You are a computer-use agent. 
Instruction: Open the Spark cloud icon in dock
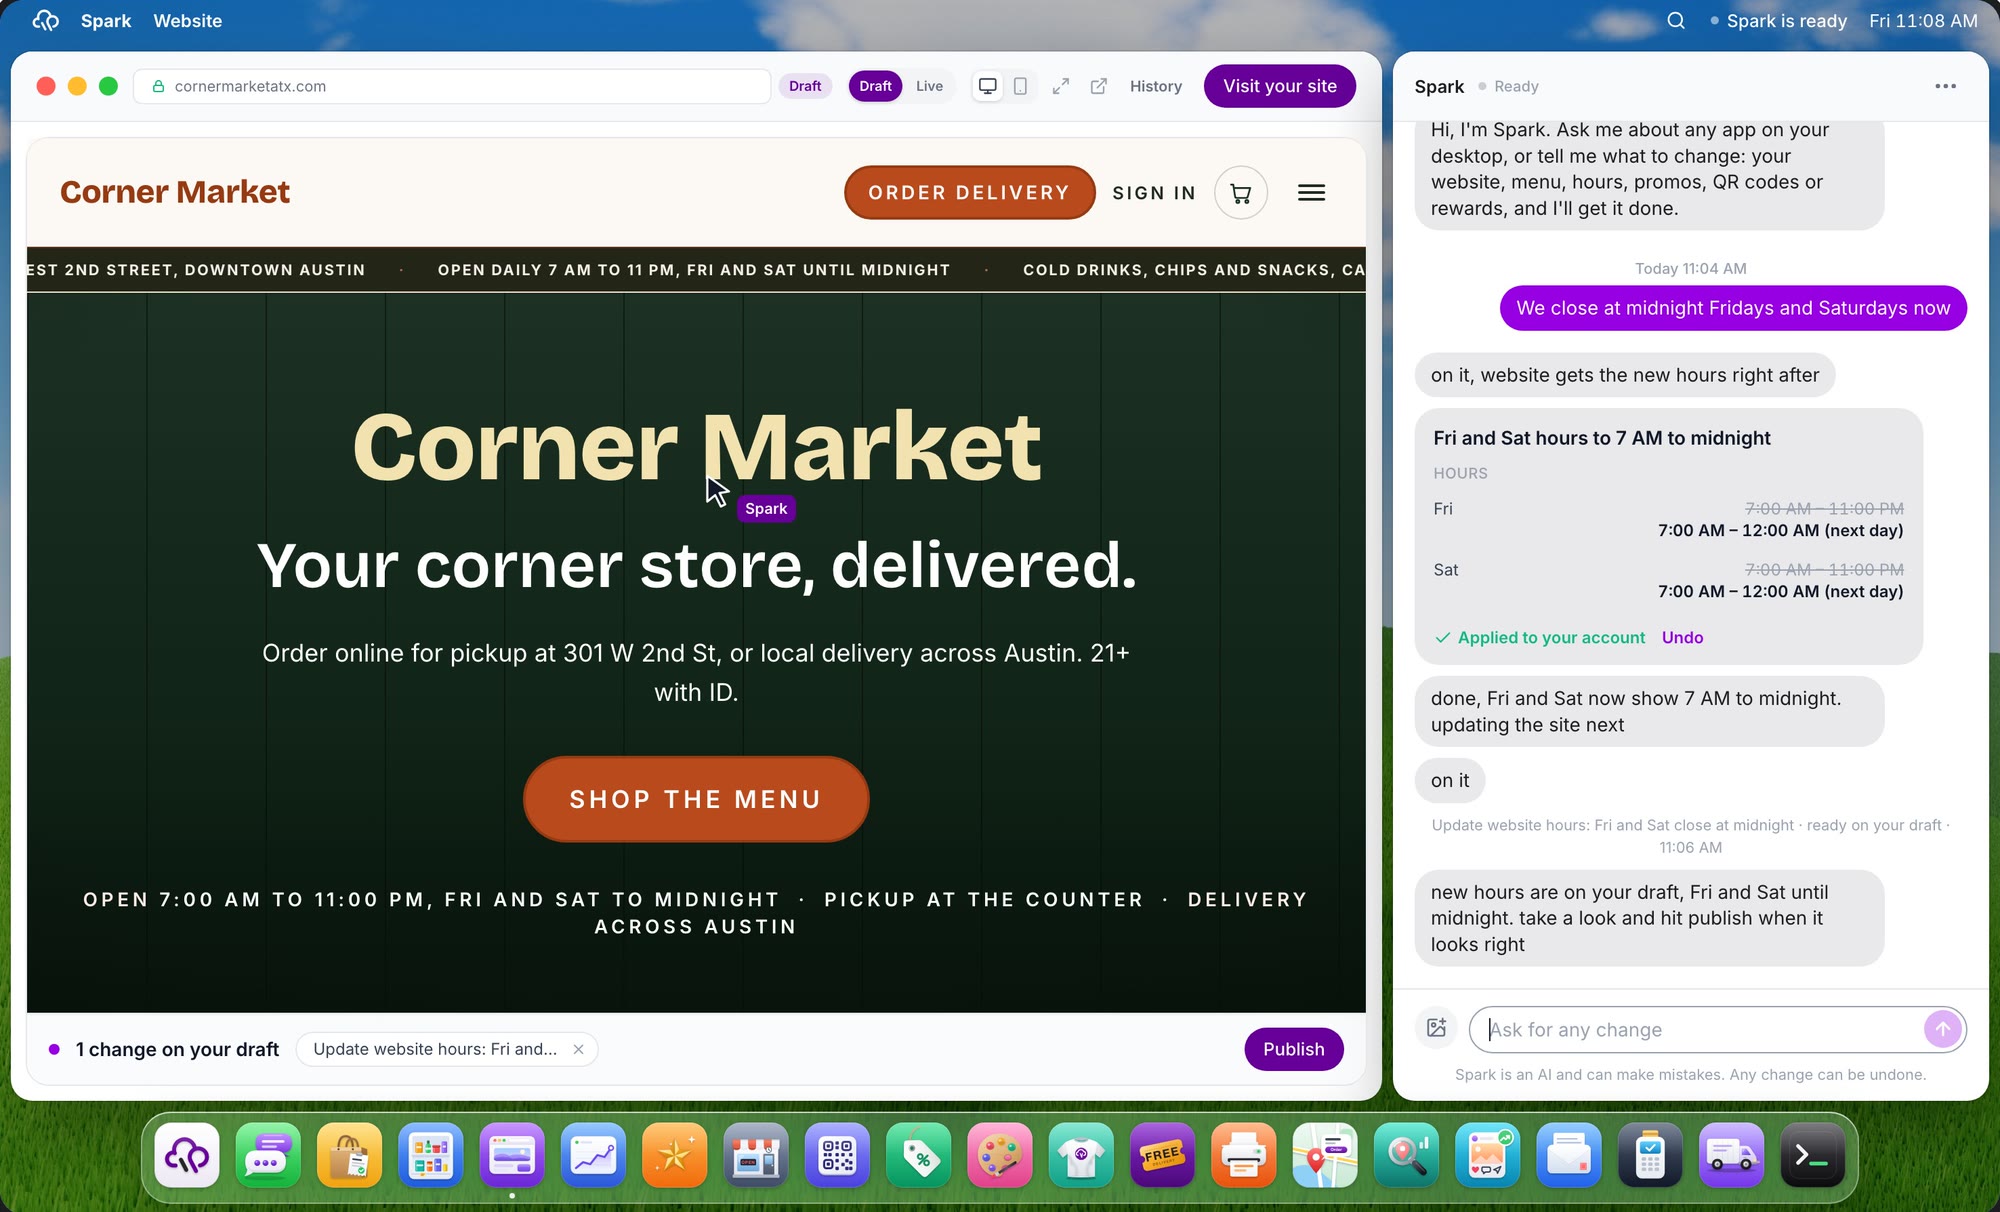click(x=187, y=1156)
